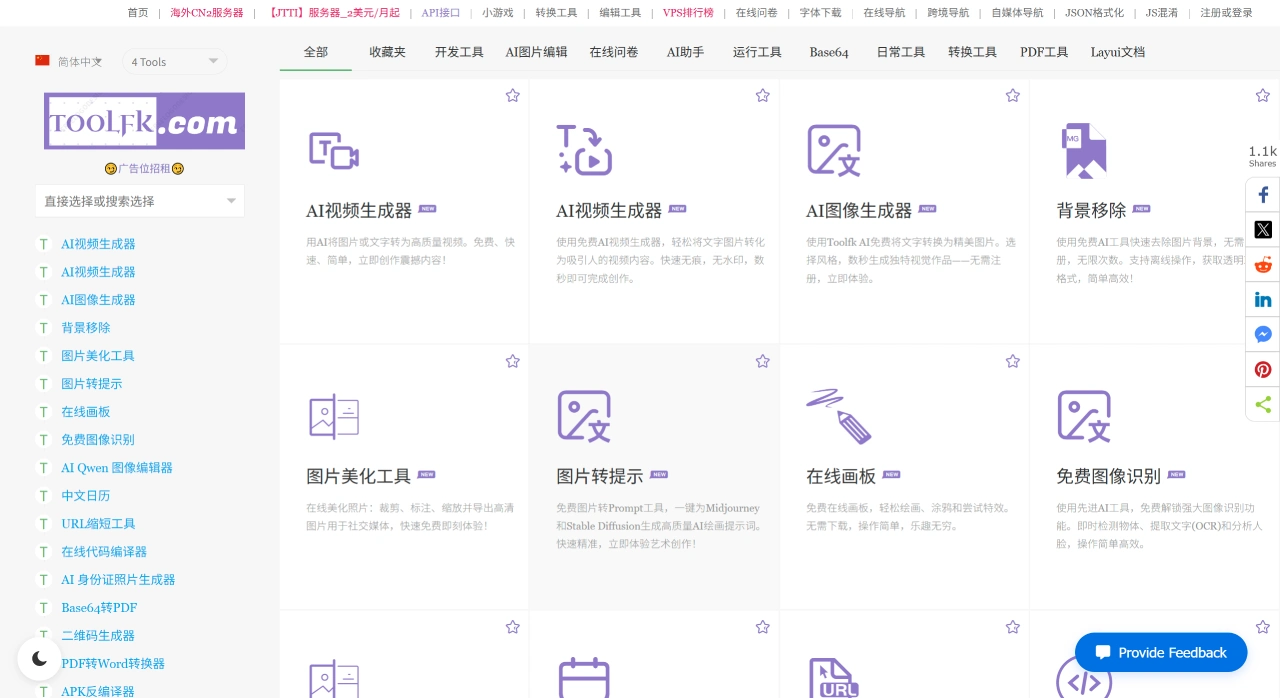Click the 图片转提示 tool icon
This screenshot has height=698, width=1280.
584,416
